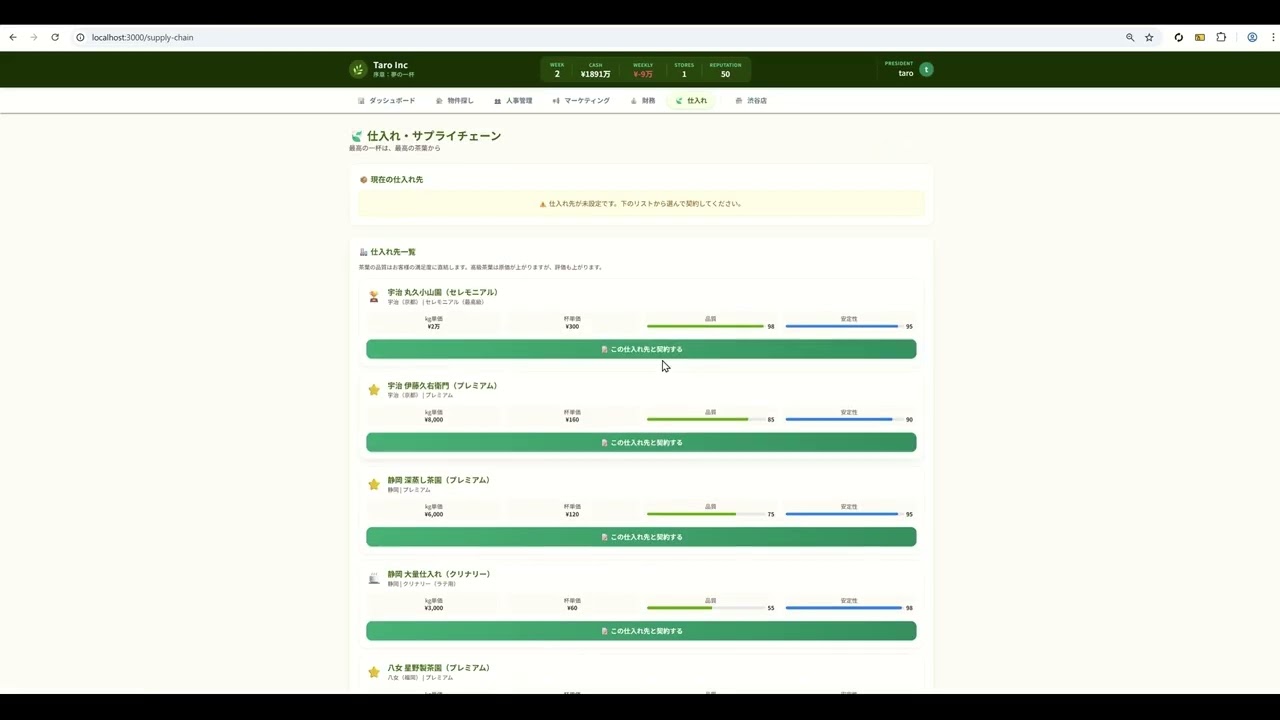Click 品質 bar for 宇治 丸久小山園

[x=706, y=326]
